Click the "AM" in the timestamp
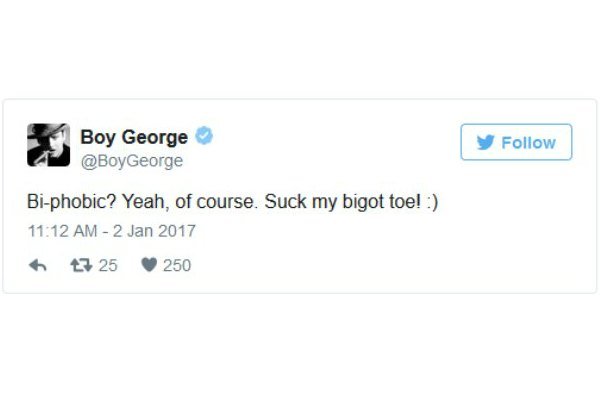This screenshot has width=600, height=400. pyautogui.click(x=85, y=231)
